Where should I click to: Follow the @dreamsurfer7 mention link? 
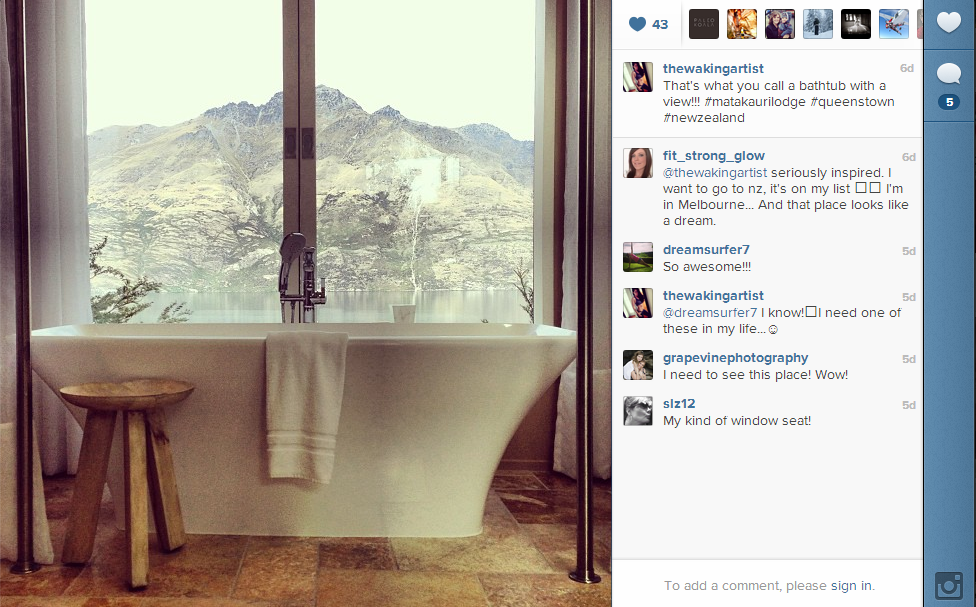710,313
